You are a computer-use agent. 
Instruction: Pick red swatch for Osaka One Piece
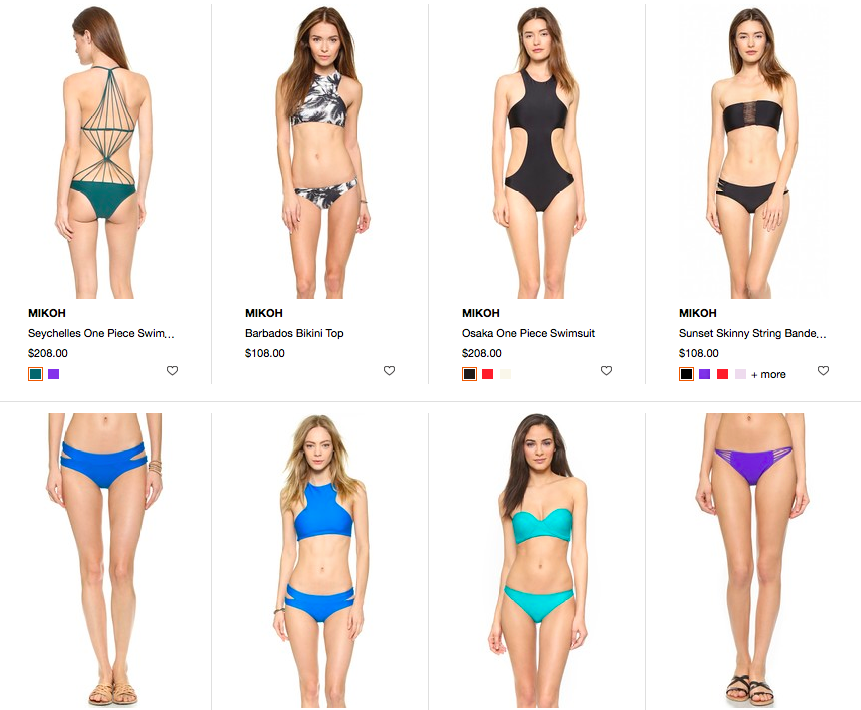click(x=488, y=374)
